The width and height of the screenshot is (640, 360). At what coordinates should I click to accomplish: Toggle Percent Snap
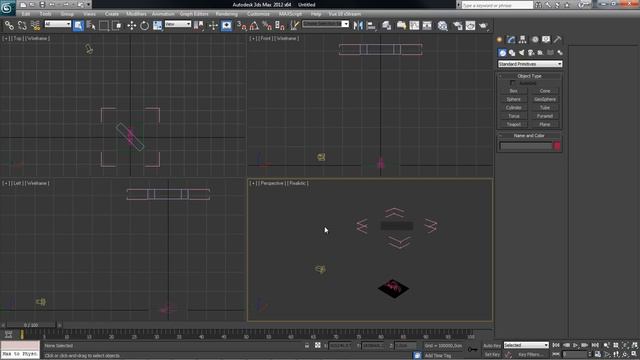267,26
